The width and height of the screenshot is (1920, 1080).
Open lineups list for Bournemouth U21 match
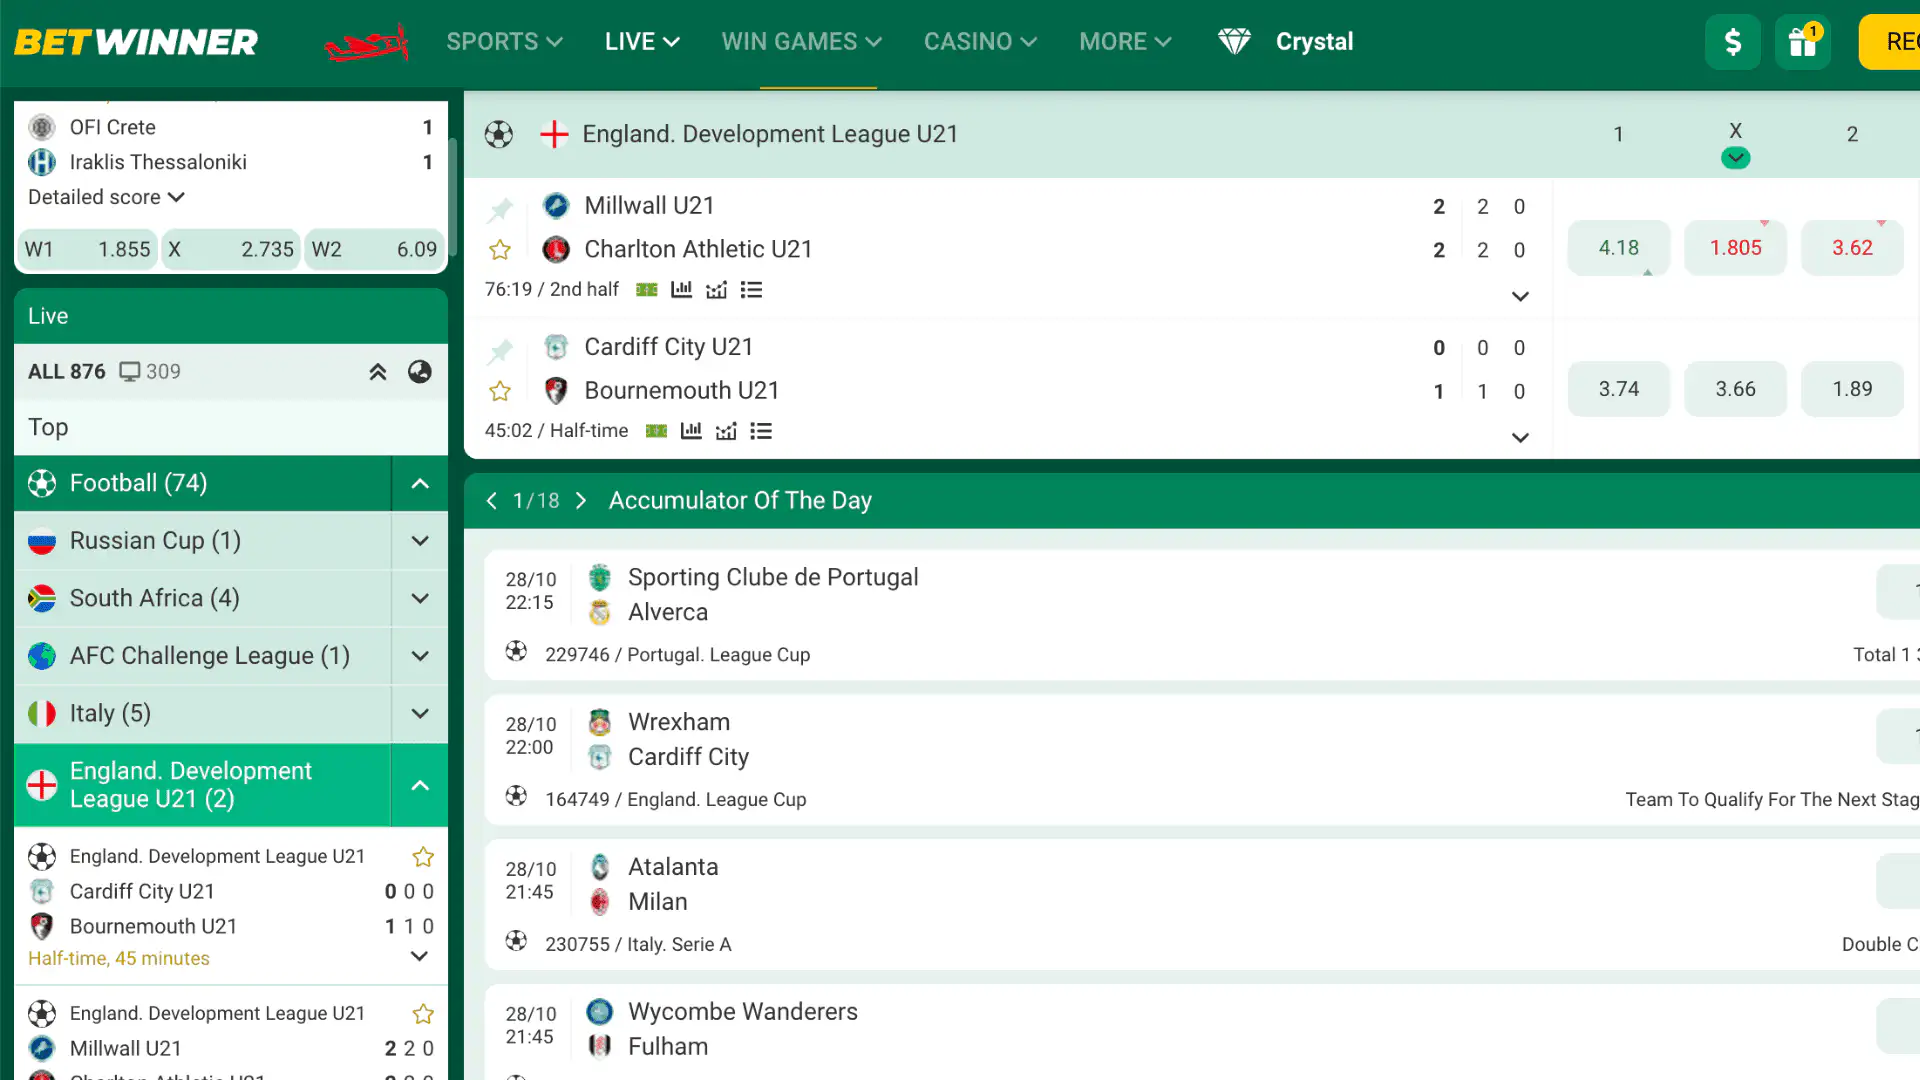tap(761, 430)
